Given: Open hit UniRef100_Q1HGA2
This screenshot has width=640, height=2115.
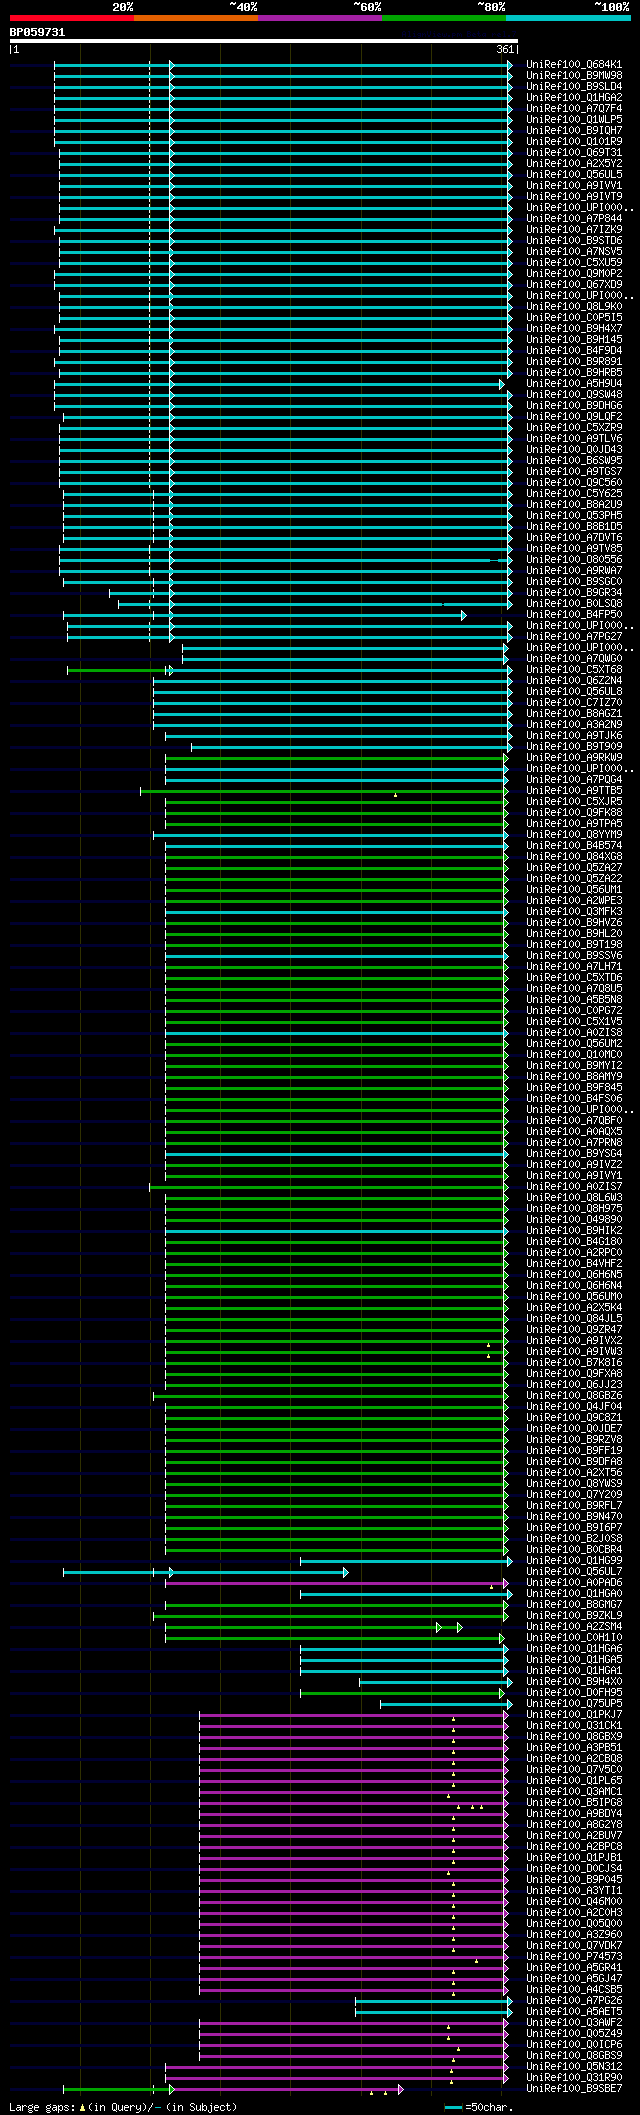Looking at the screenshot, I should coord(574,97).
